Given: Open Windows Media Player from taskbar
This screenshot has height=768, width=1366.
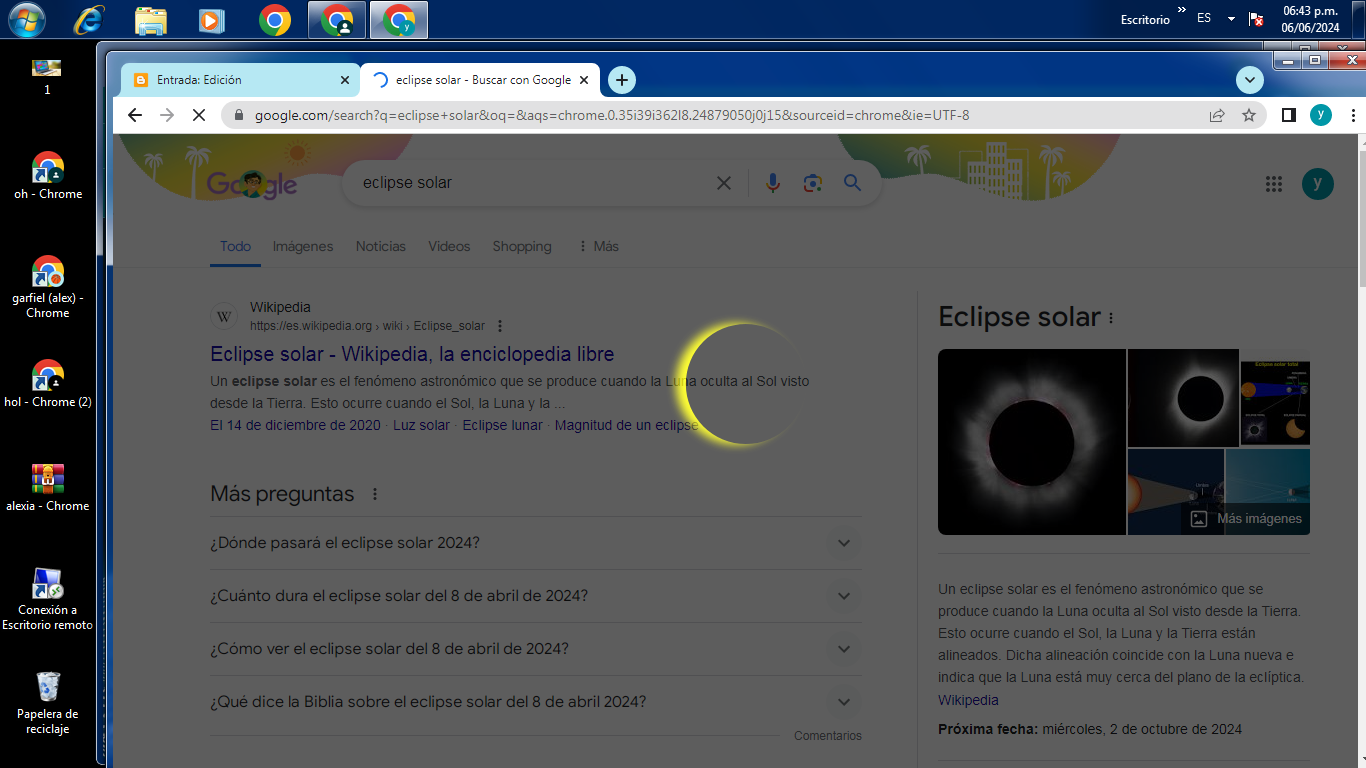Looking at the screenshot, I should pos(211,19).
